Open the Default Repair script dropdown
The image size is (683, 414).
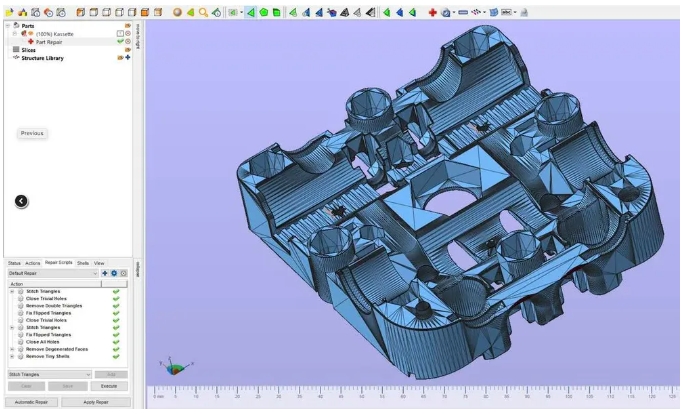pyautogui.click(x=53, y=273)
